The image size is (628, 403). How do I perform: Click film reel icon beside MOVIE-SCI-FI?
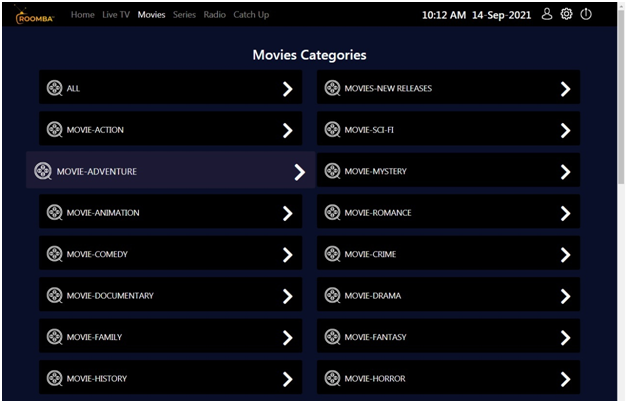point(332,130)
